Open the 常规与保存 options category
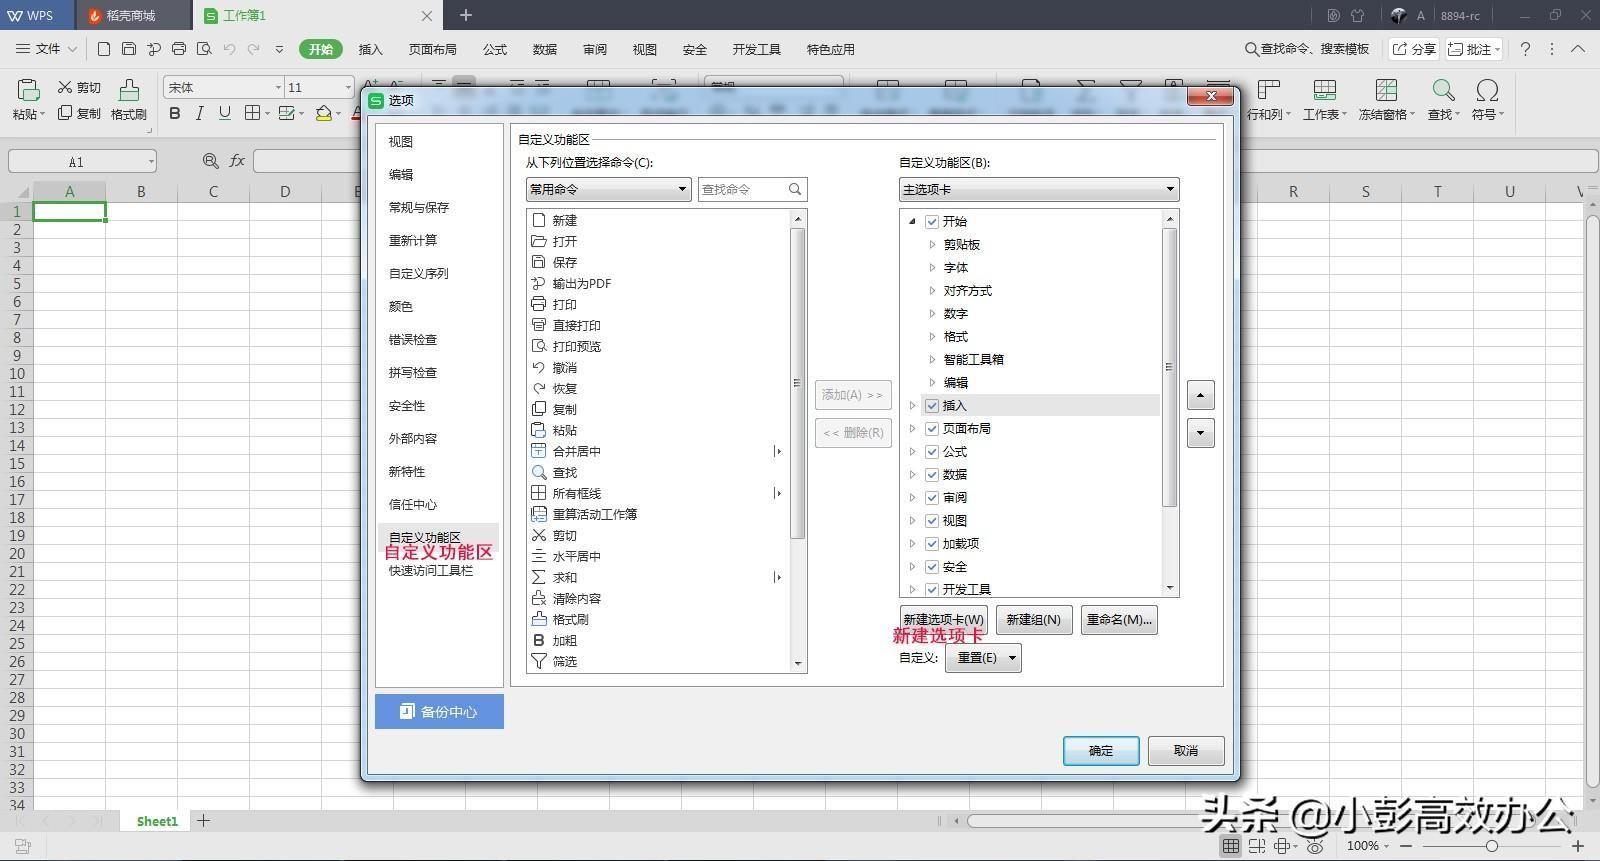The height and width of the screenshot is (861, 1600). pyautogui.click(x=419, y=208)
